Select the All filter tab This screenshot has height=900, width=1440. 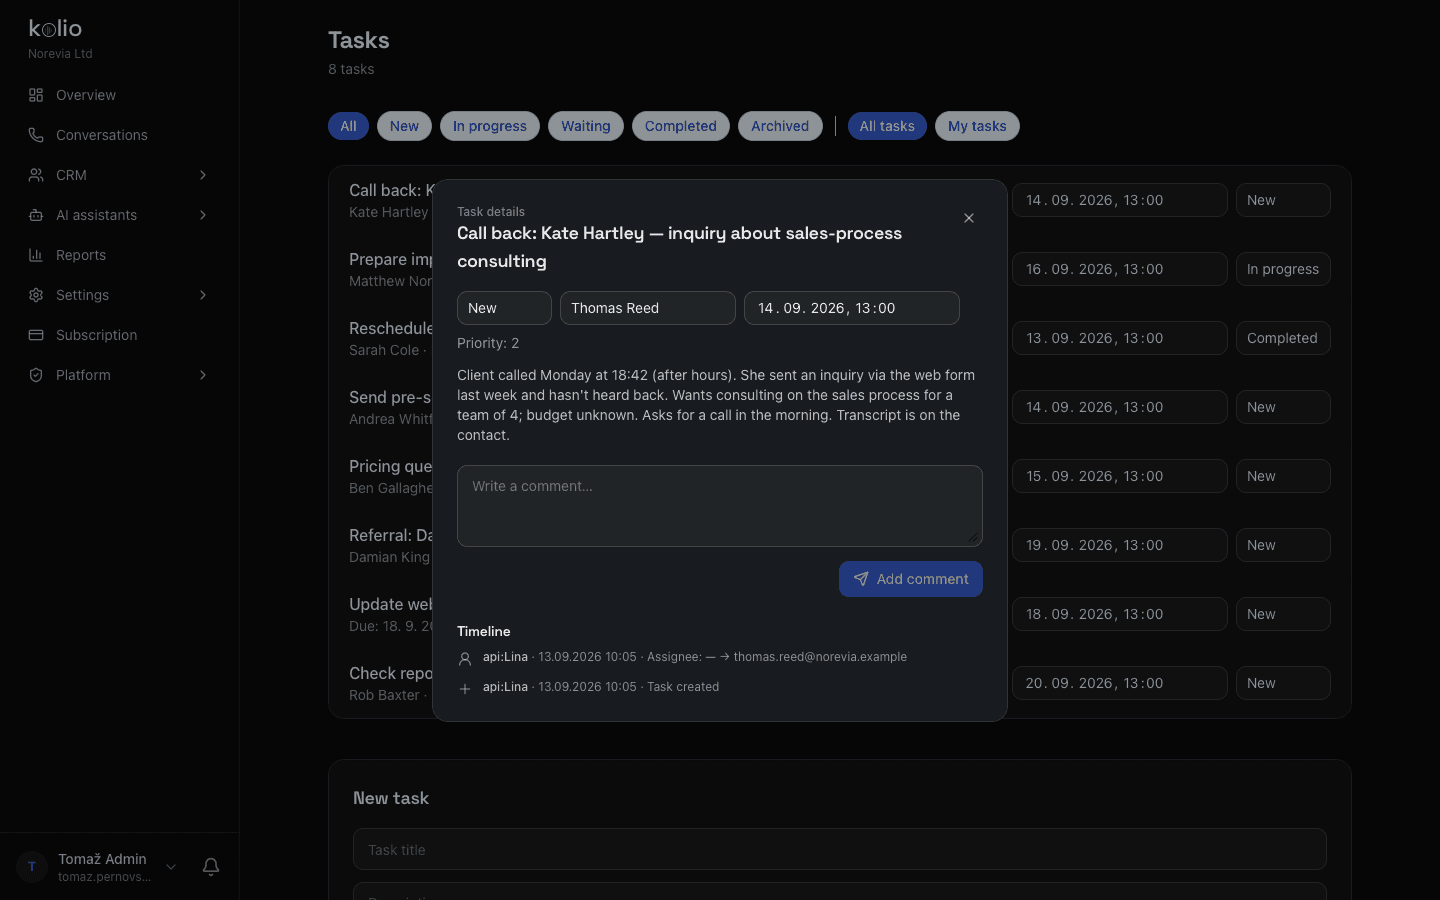point(348,126)
